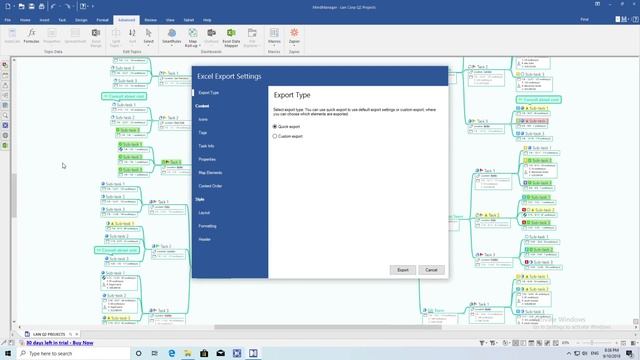Screen dimensions: 640x360
Task: Open the Help ribbon tab
Action: point(207,20)
